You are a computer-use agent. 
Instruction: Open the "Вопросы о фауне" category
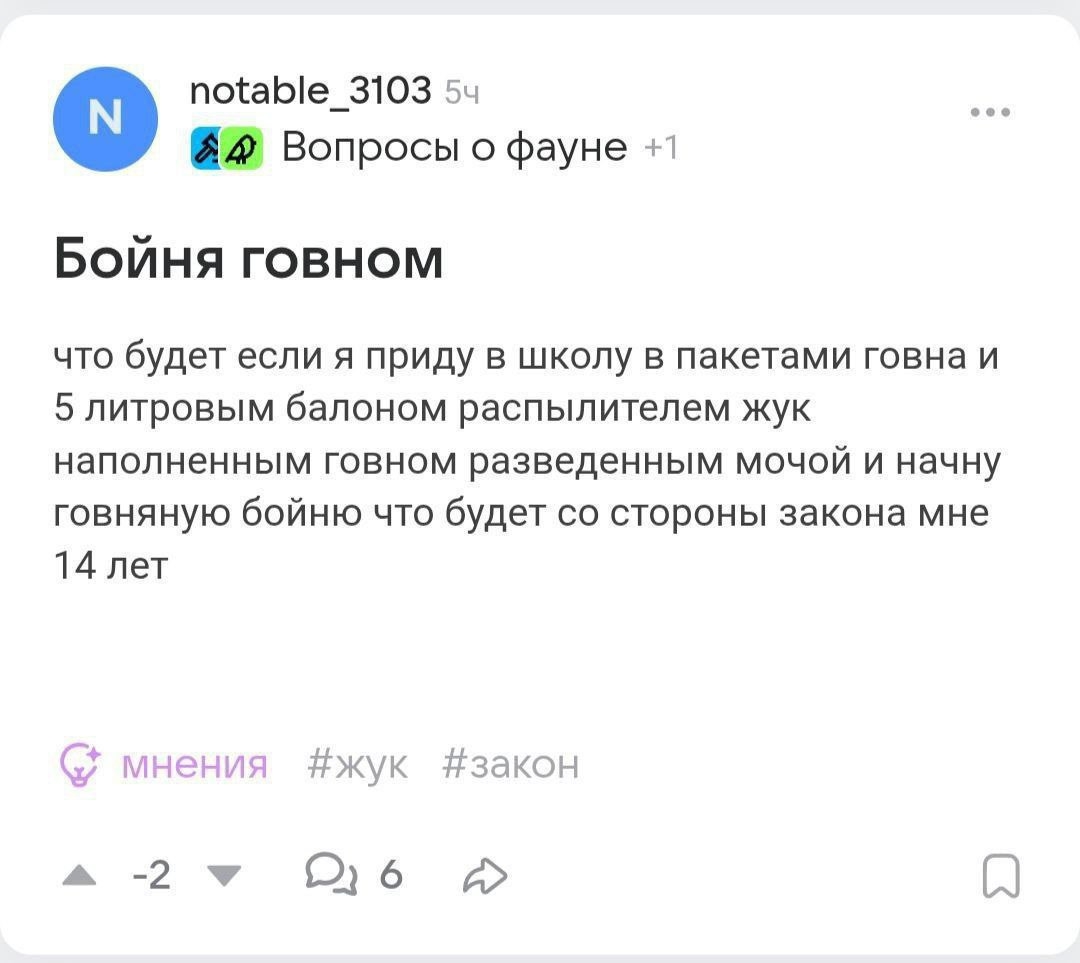pyautogui.click(x=455, y=148)
